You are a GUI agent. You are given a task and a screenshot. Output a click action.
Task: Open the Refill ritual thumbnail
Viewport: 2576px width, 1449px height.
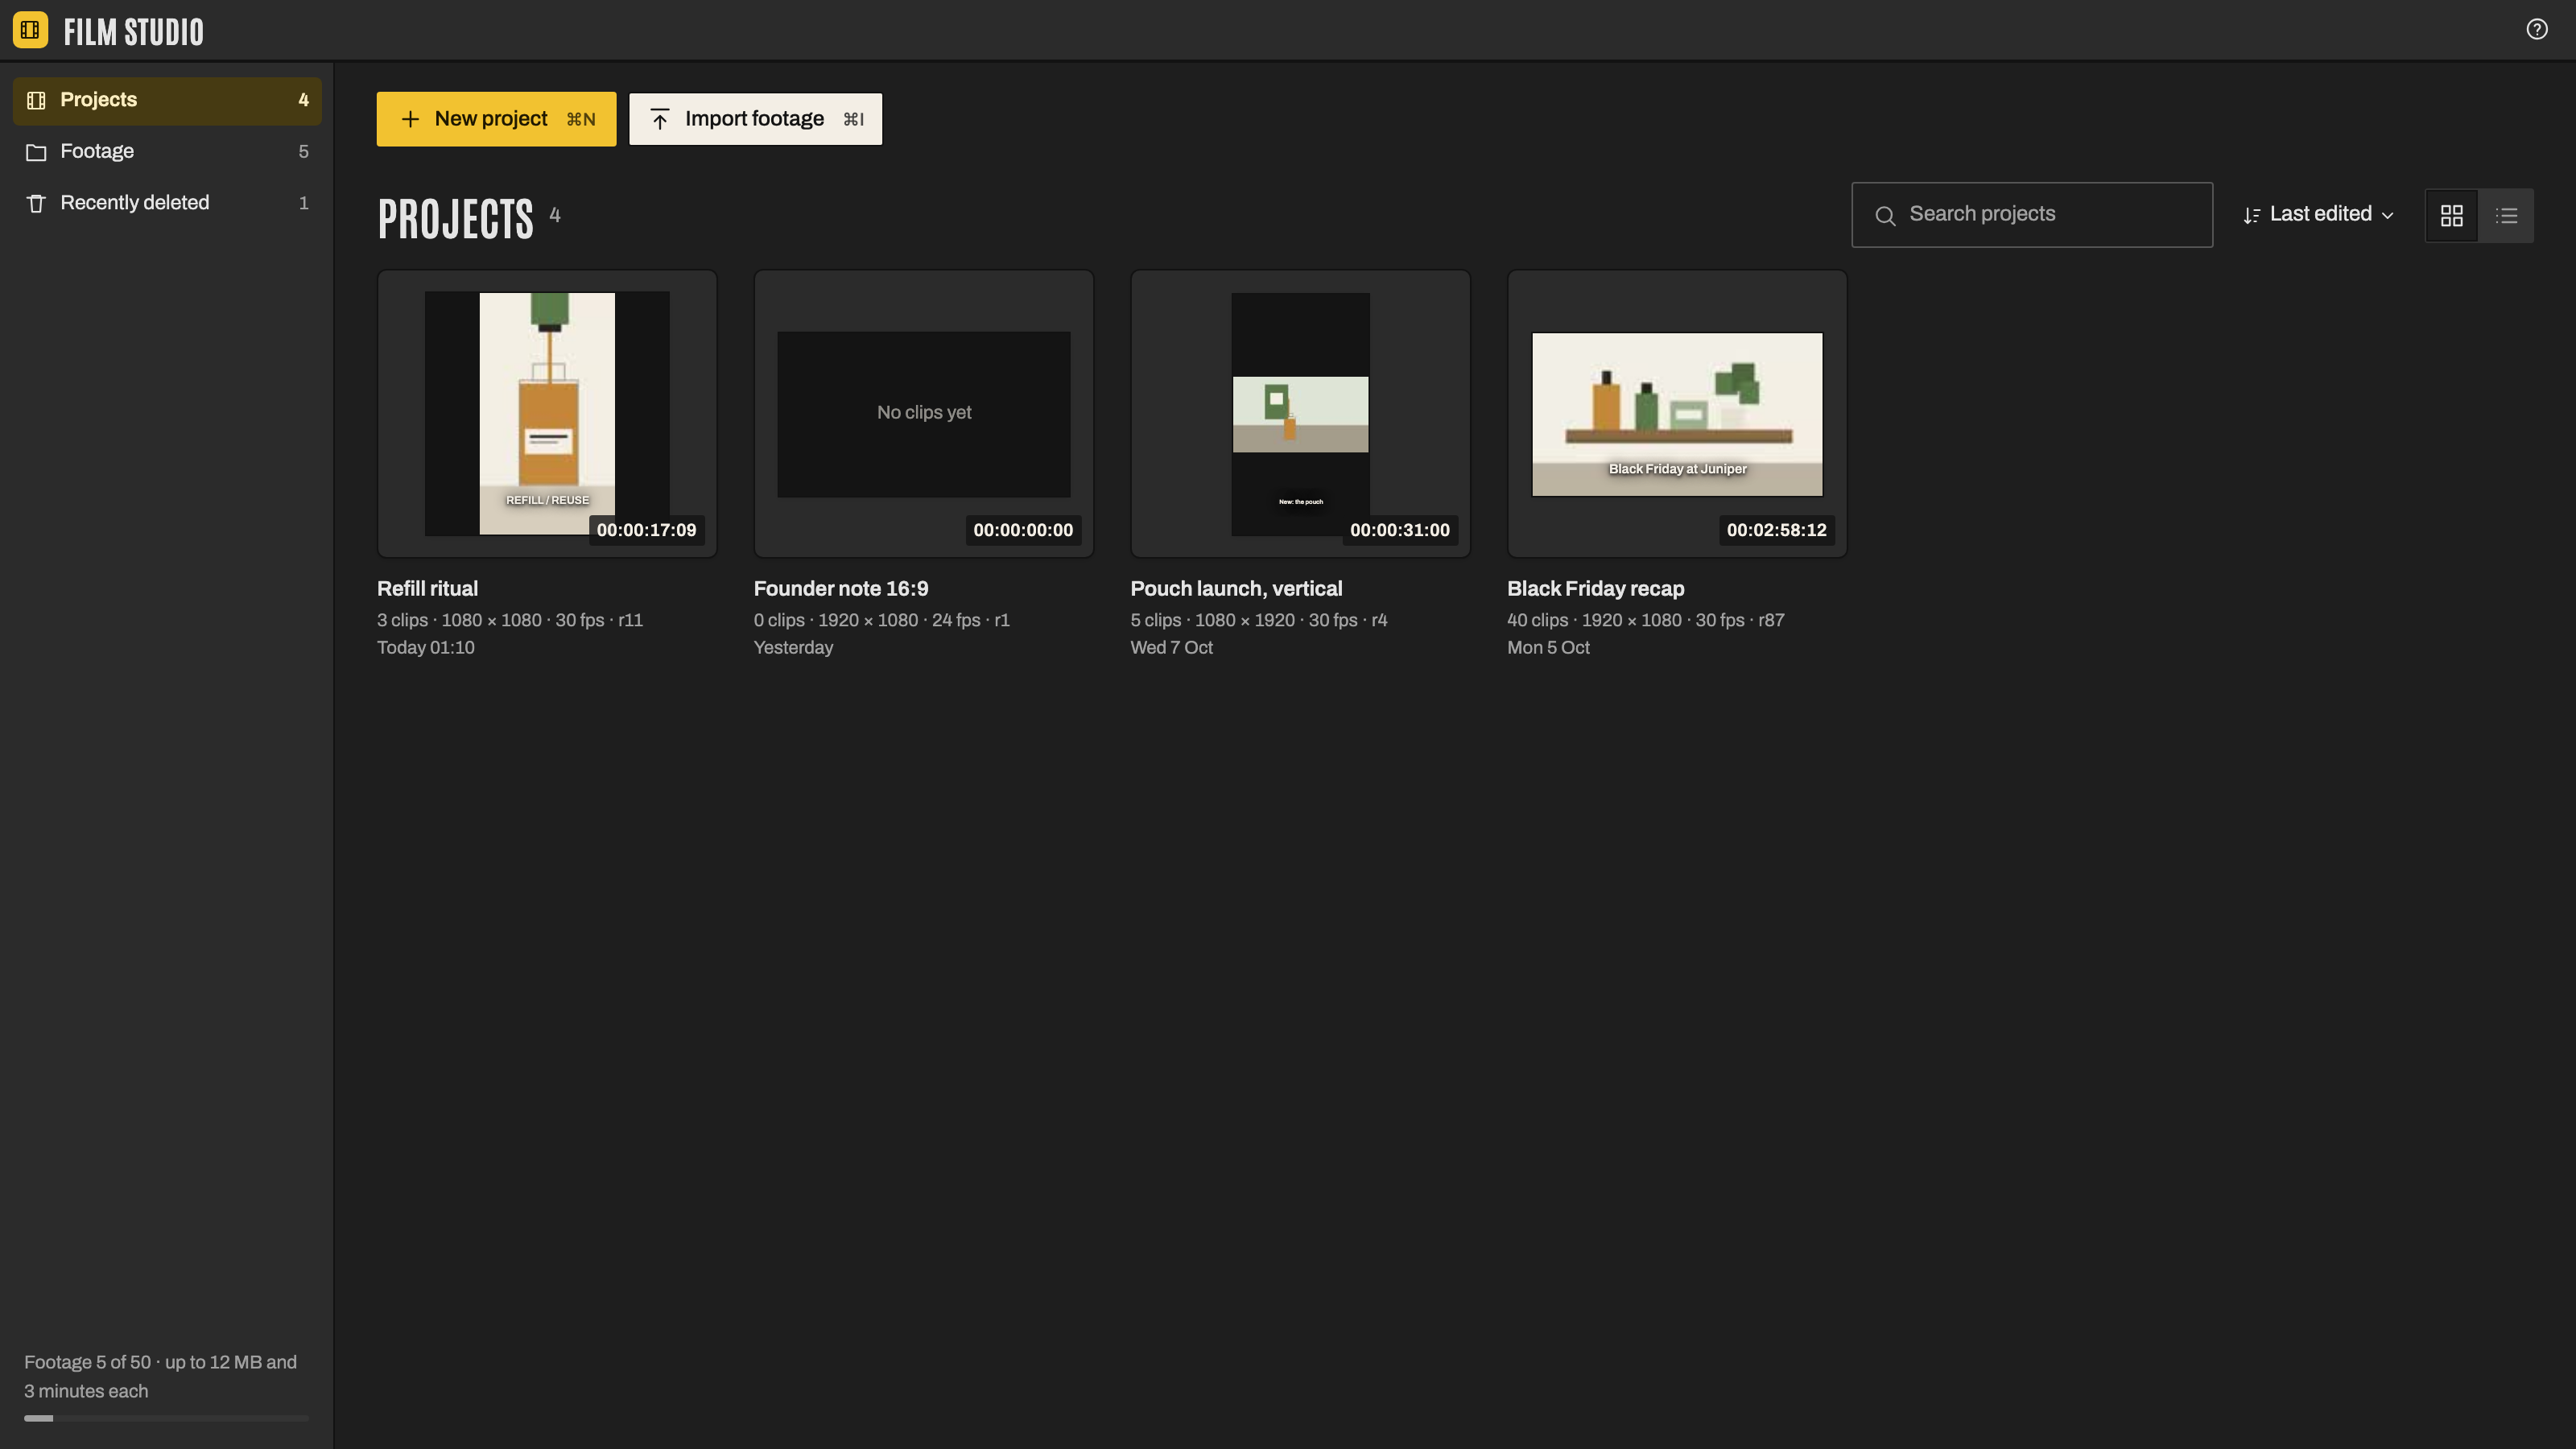(547, 413)
